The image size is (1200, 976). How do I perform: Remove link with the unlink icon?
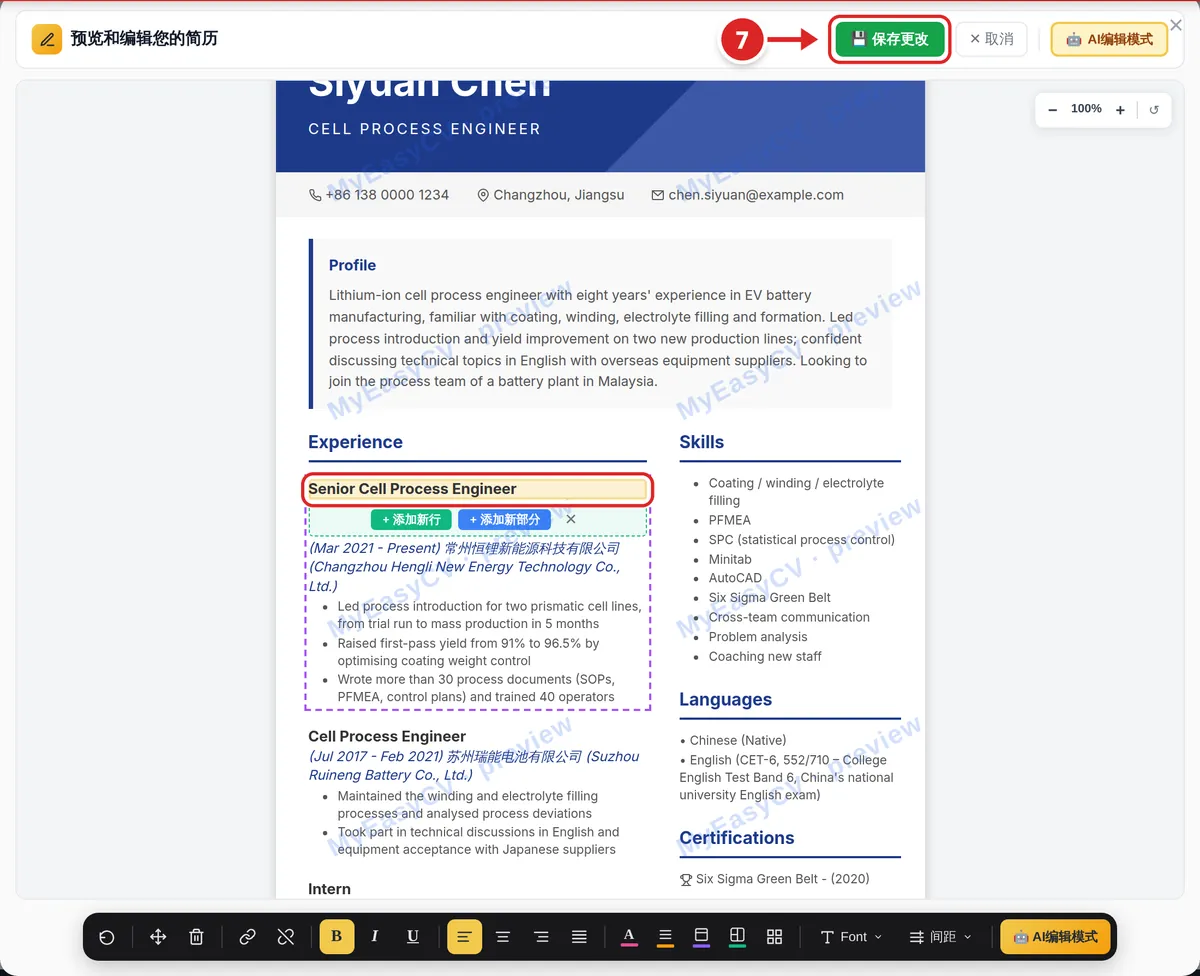pyautogui.click(x=286, y=937)
